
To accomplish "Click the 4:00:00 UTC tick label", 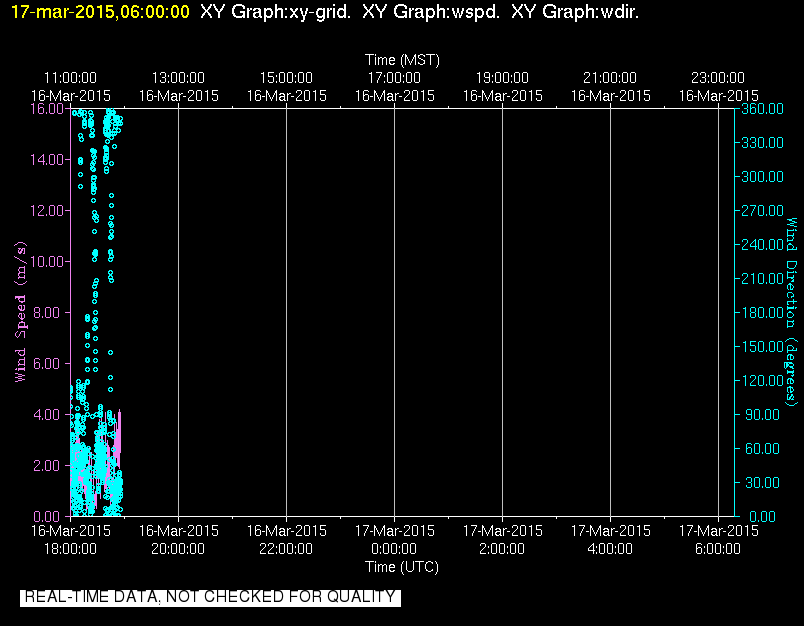I will coord(610,549).
